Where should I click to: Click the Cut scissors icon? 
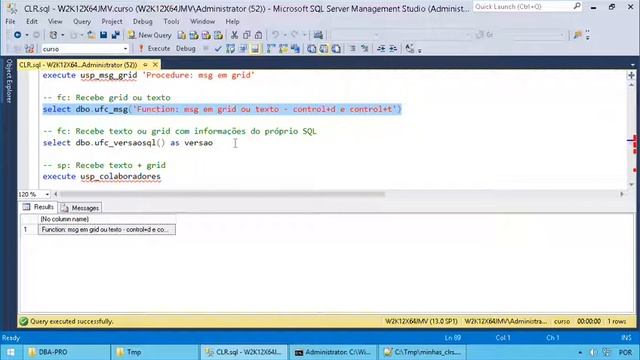point(234,35)
